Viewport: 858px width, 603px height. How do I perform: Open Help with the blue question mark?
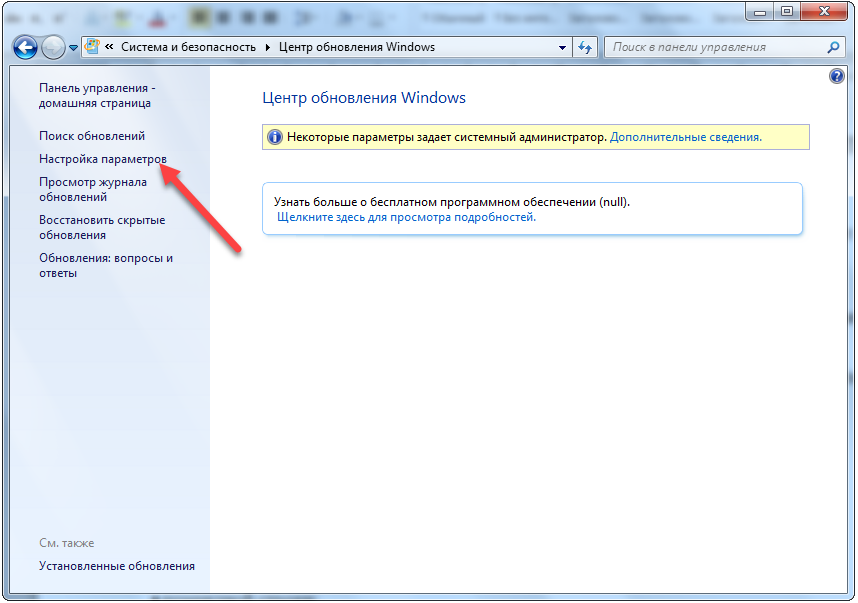(837, 76)
